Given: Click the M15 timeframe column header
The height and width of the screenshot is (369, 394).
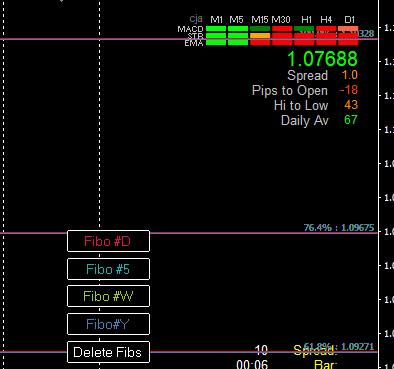Looking at the screenshot, I should tap(260, 20).
